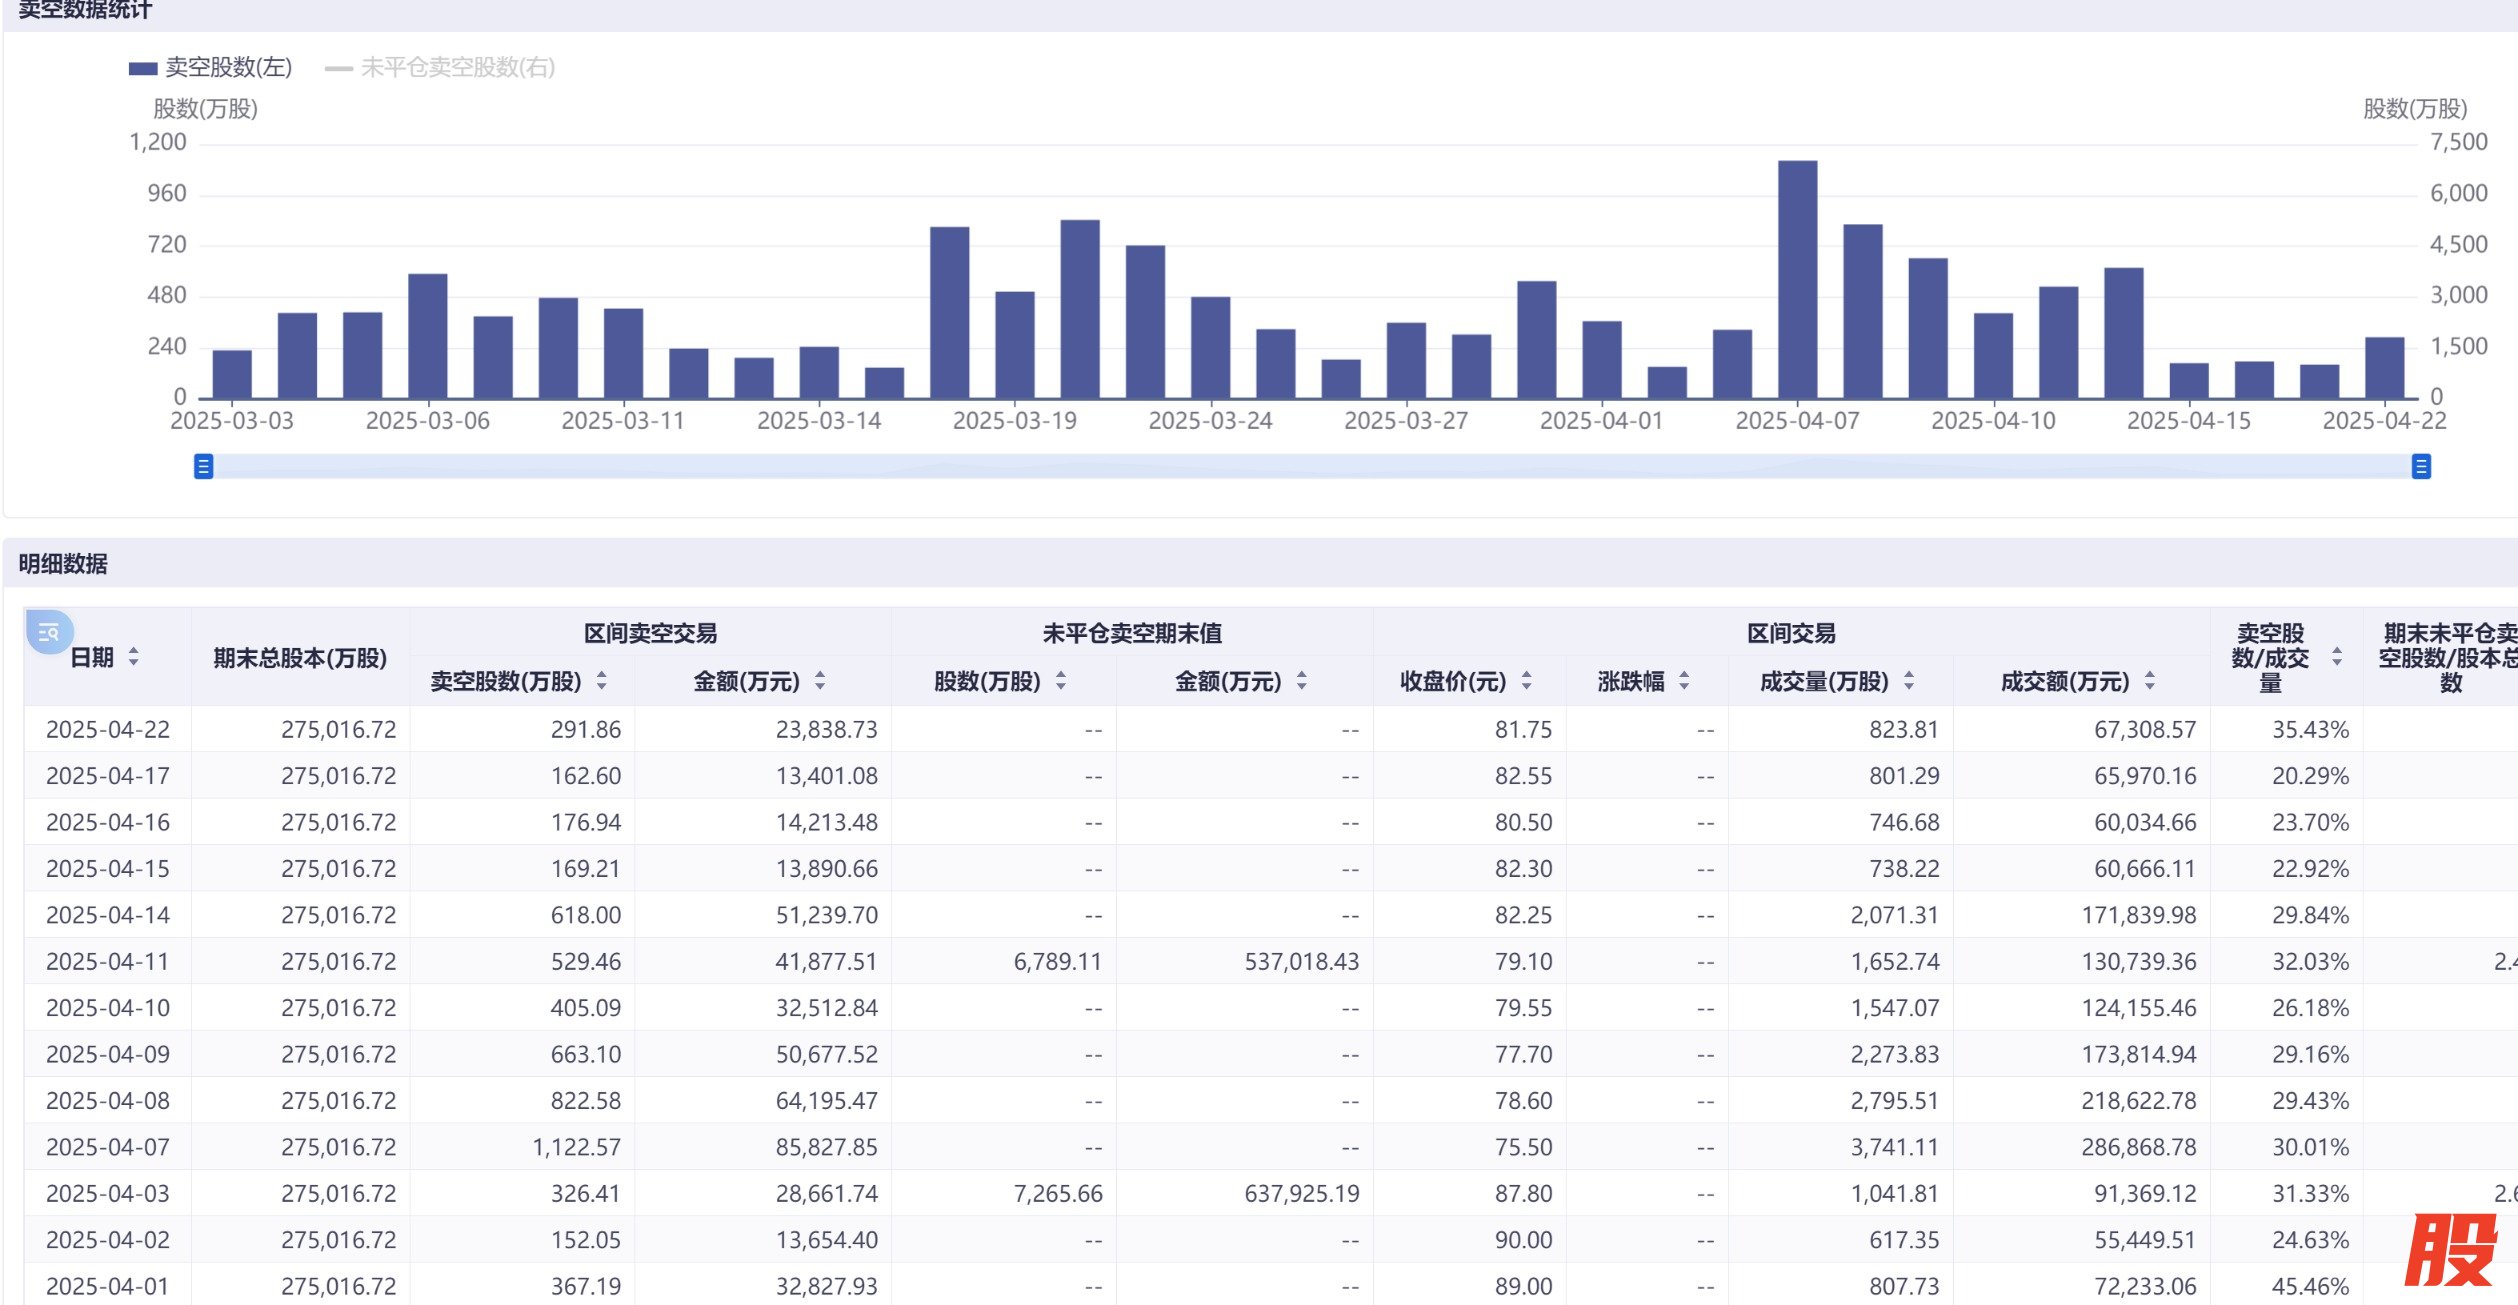Click the 期末总股本(万股) column header

pos(300,658)
